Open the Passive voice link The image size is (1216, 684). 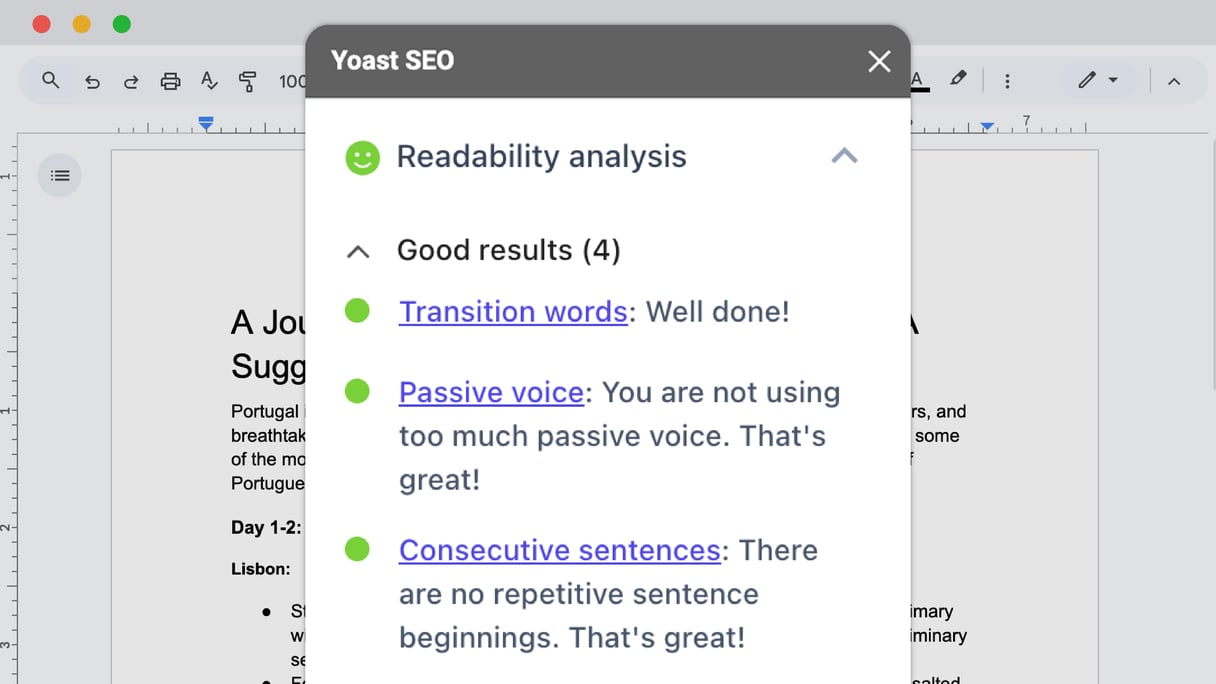[491, 393]
